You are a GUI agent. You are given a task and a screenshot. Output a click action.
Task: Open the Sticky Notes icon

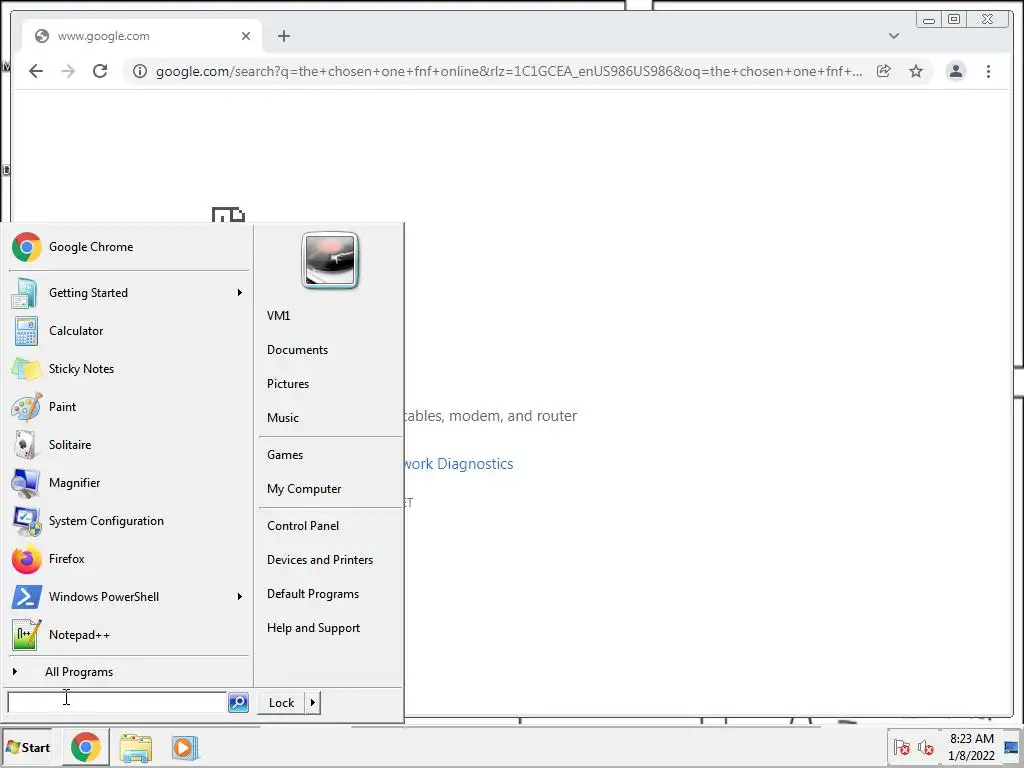[25, 369]
